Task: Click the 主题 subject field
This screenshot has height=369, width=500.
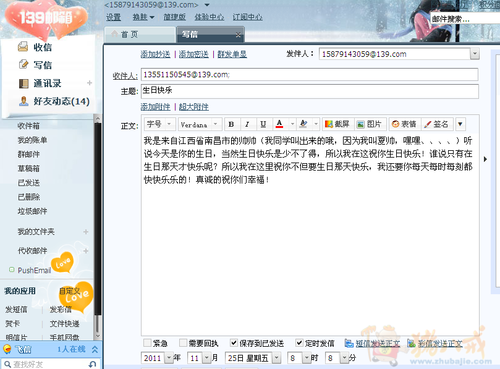Action: click(310, 91)
